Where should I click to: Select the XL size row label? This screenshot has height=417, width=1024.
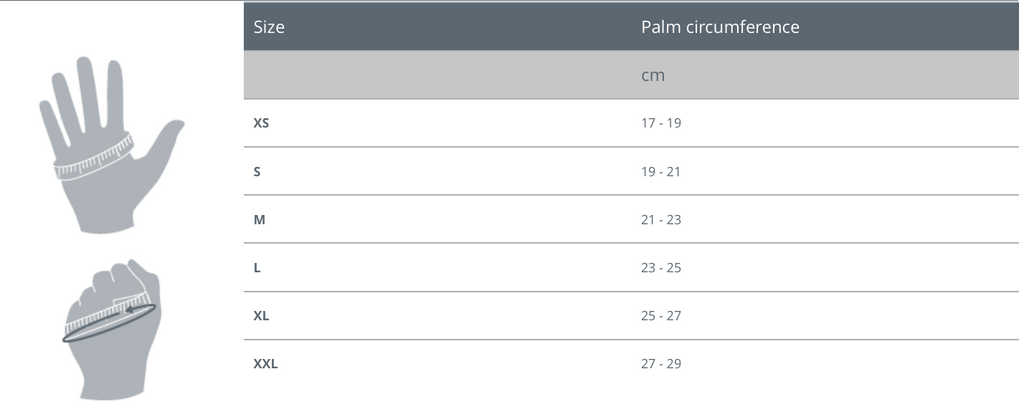pos(261,316)
